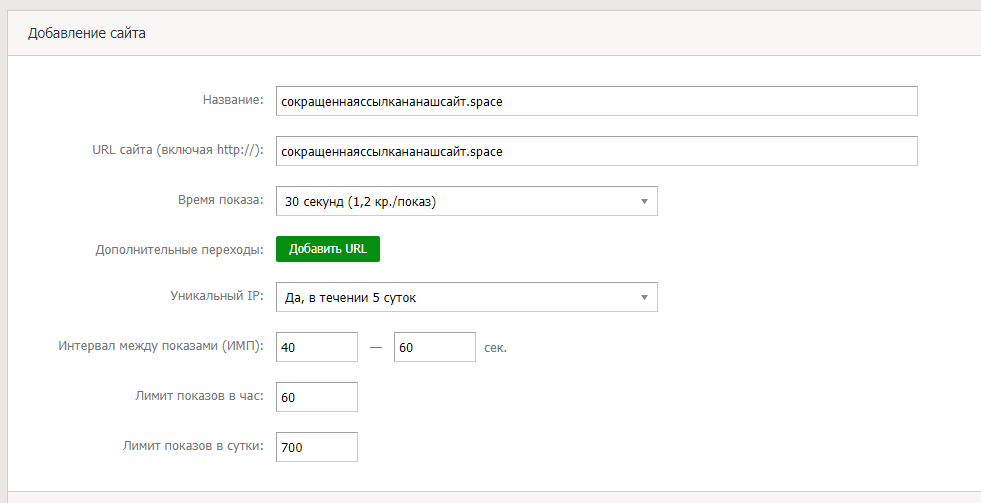Click the Дополнительные переходы: label

179,249
